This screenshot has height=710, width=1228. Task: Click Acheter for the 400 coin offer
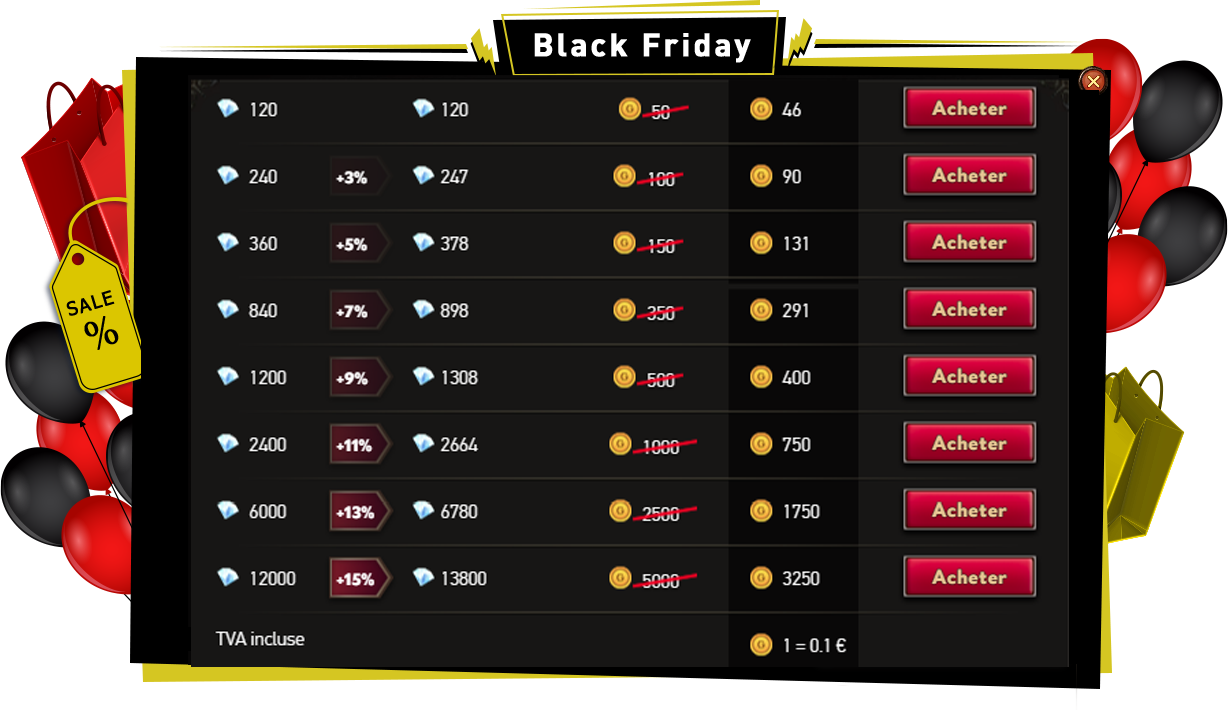click(969, 376)
